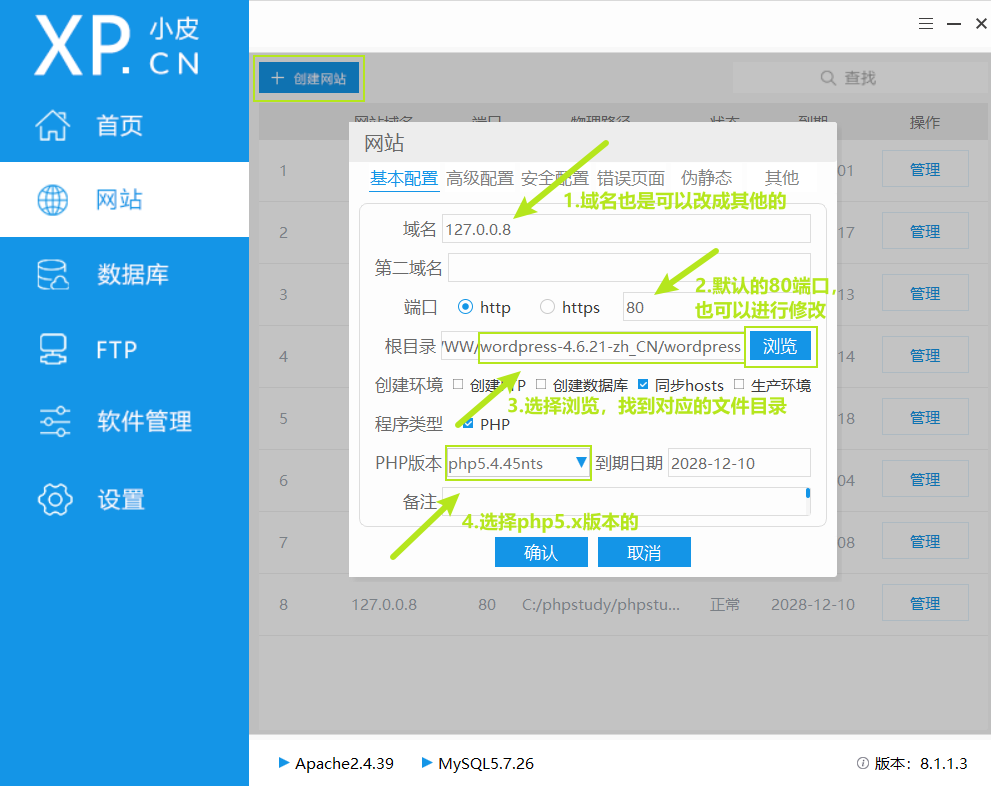This screenshot has width=991, height=786.
Task: Open the 设置 settings gear icon
Action: 55,499
